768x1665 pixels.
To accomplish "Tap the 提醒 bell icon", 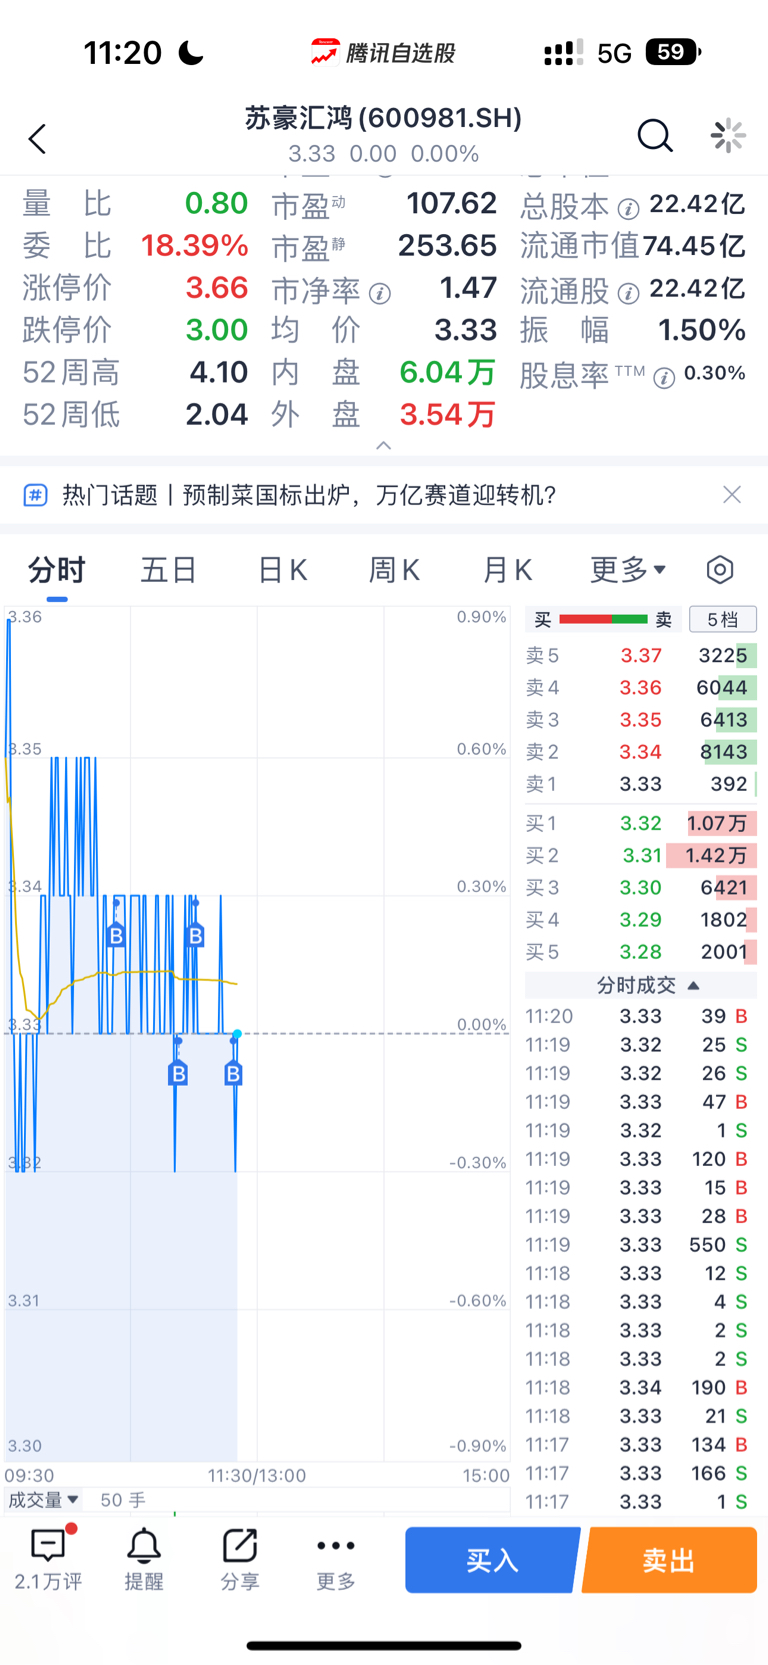I will coord(143,1546).
